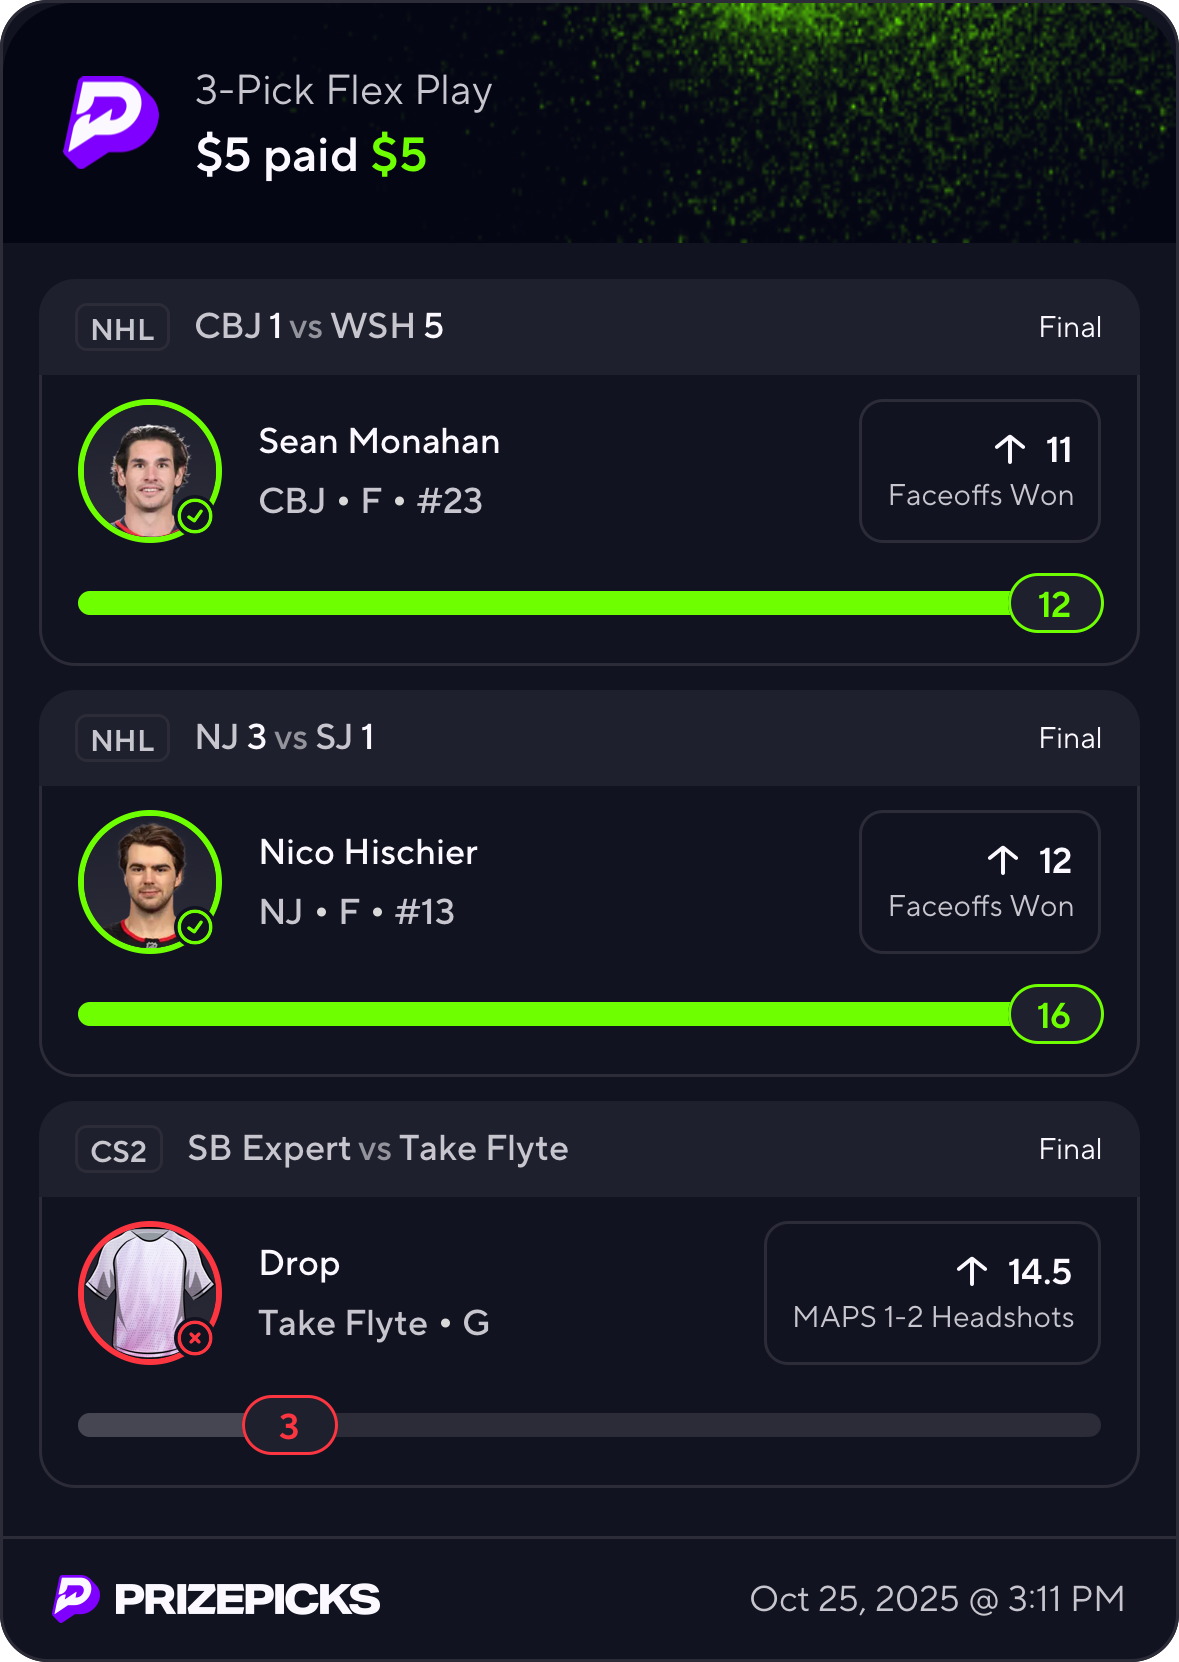
Task: Click Nico Hischier's progress bar value 16
Action: [1055, 1015]
